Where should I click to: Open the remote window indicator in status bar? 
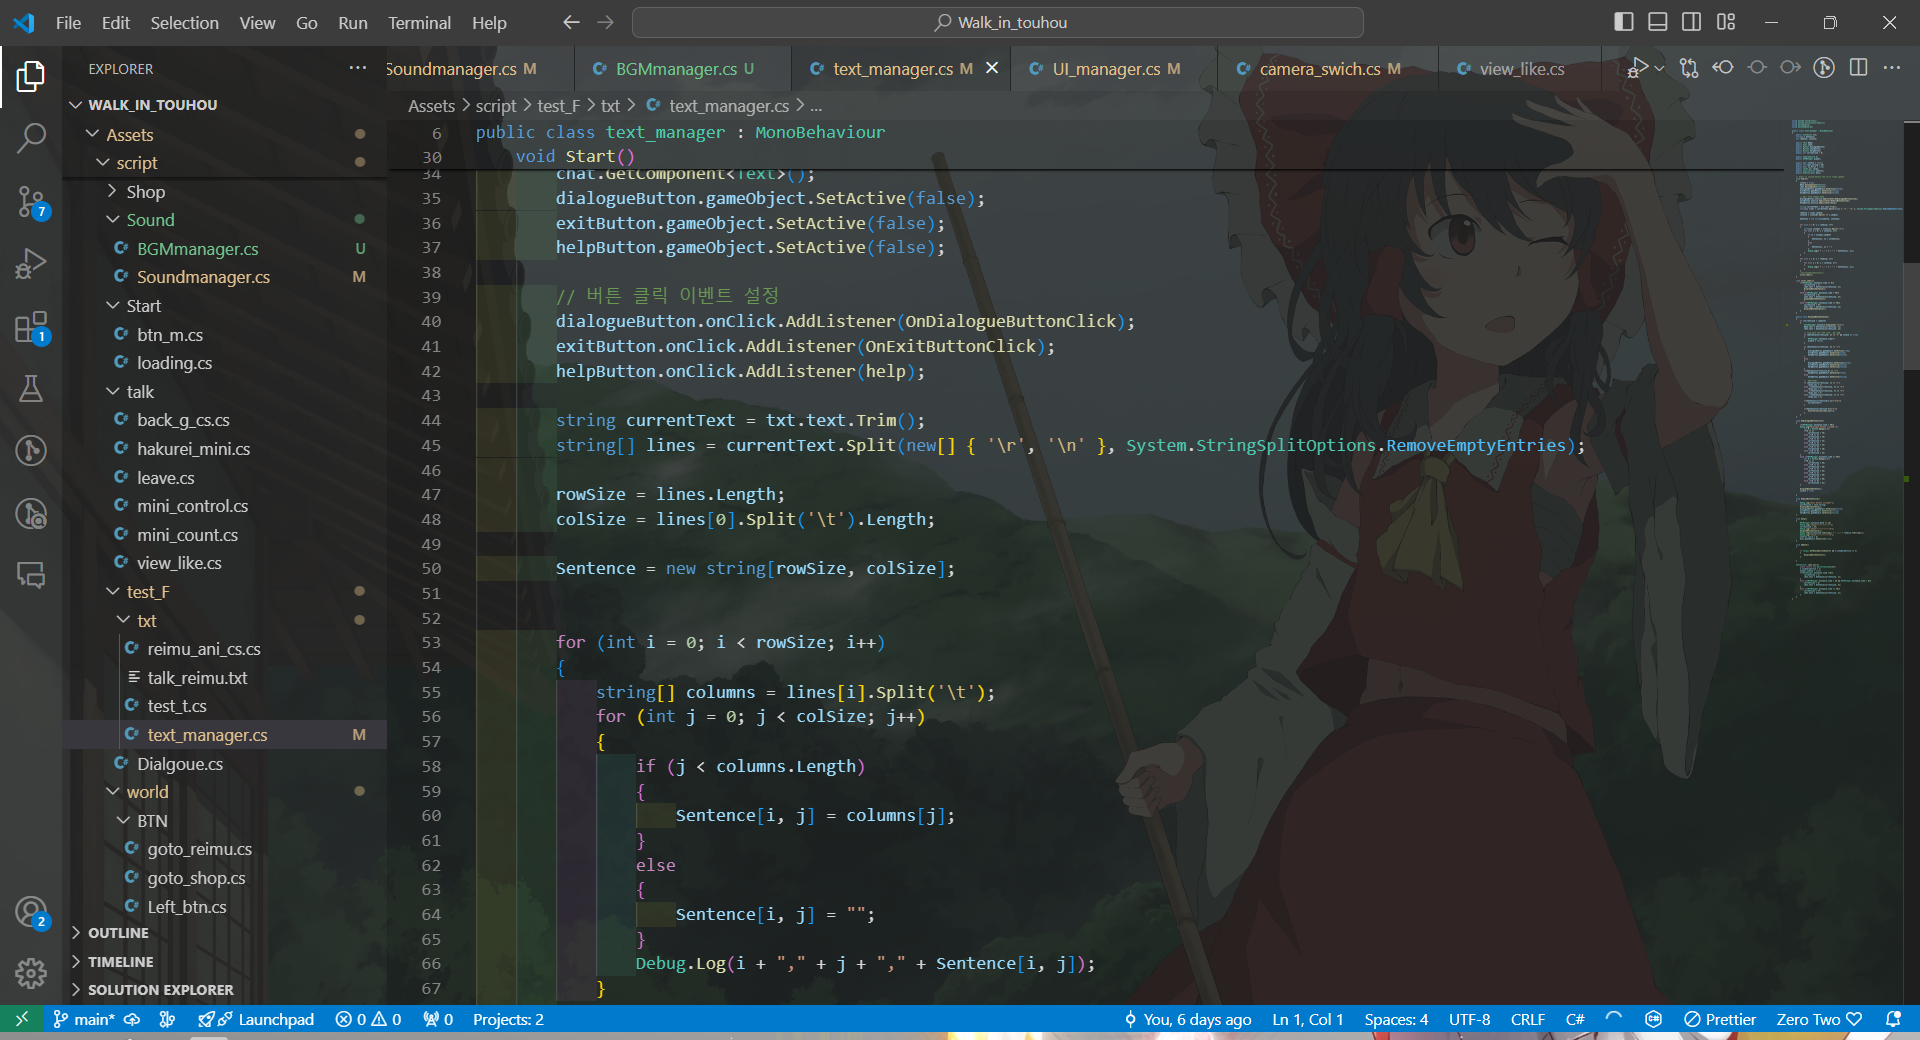coord(21,1019)
